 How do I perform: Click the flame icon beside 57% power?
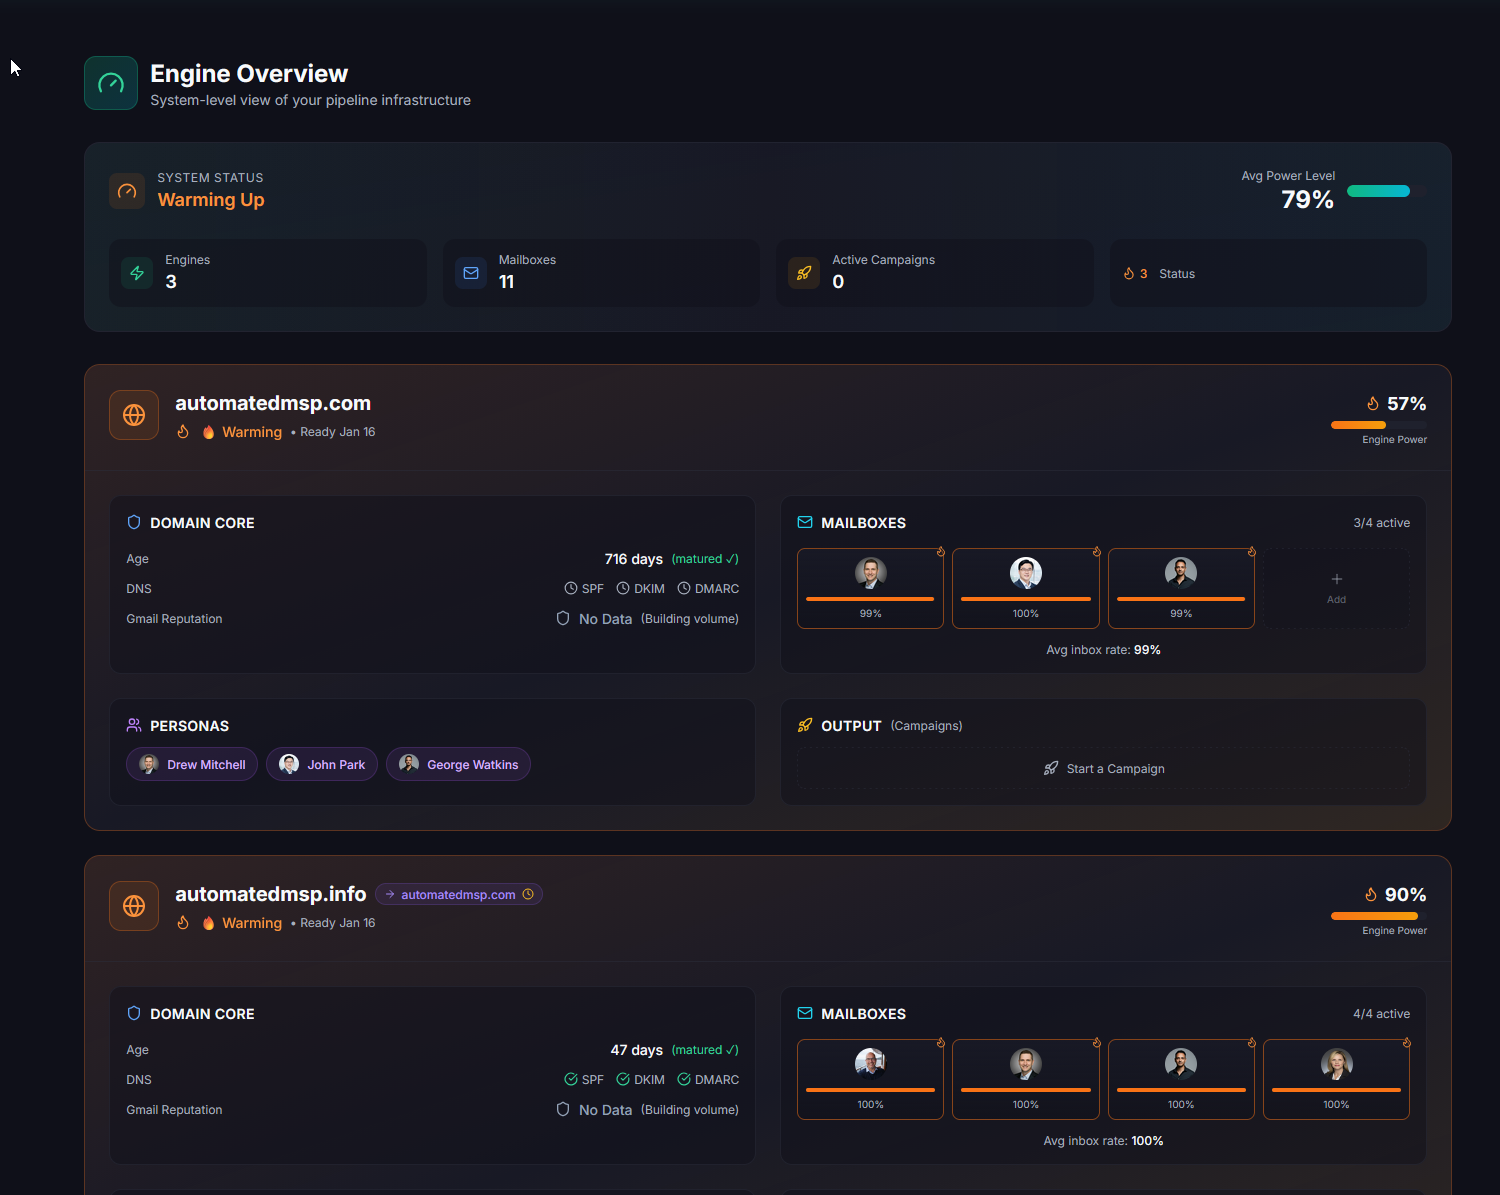[1373, 404]
